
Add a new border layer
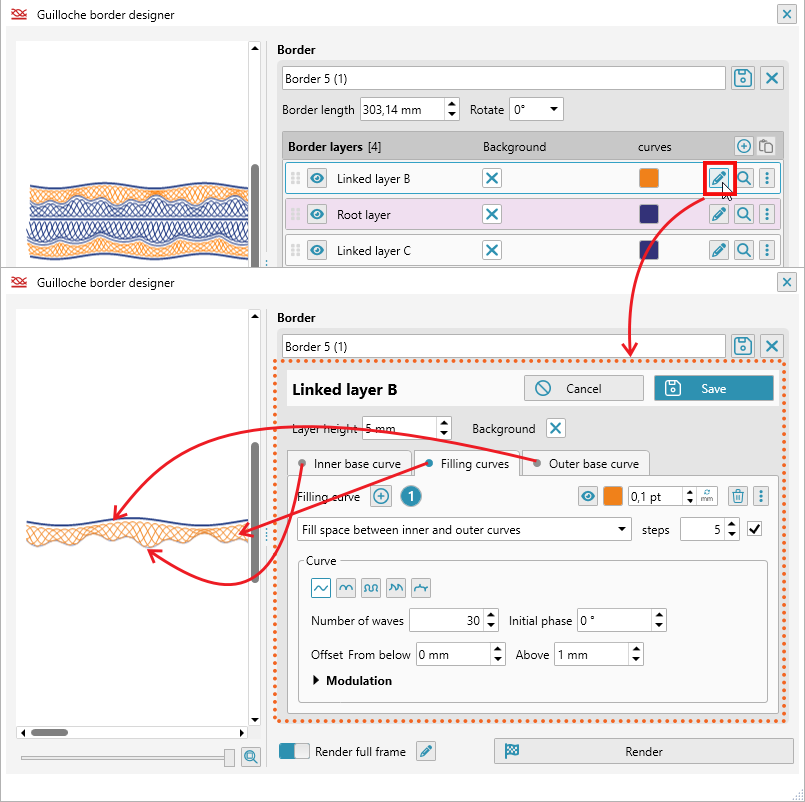pos(743,146)
